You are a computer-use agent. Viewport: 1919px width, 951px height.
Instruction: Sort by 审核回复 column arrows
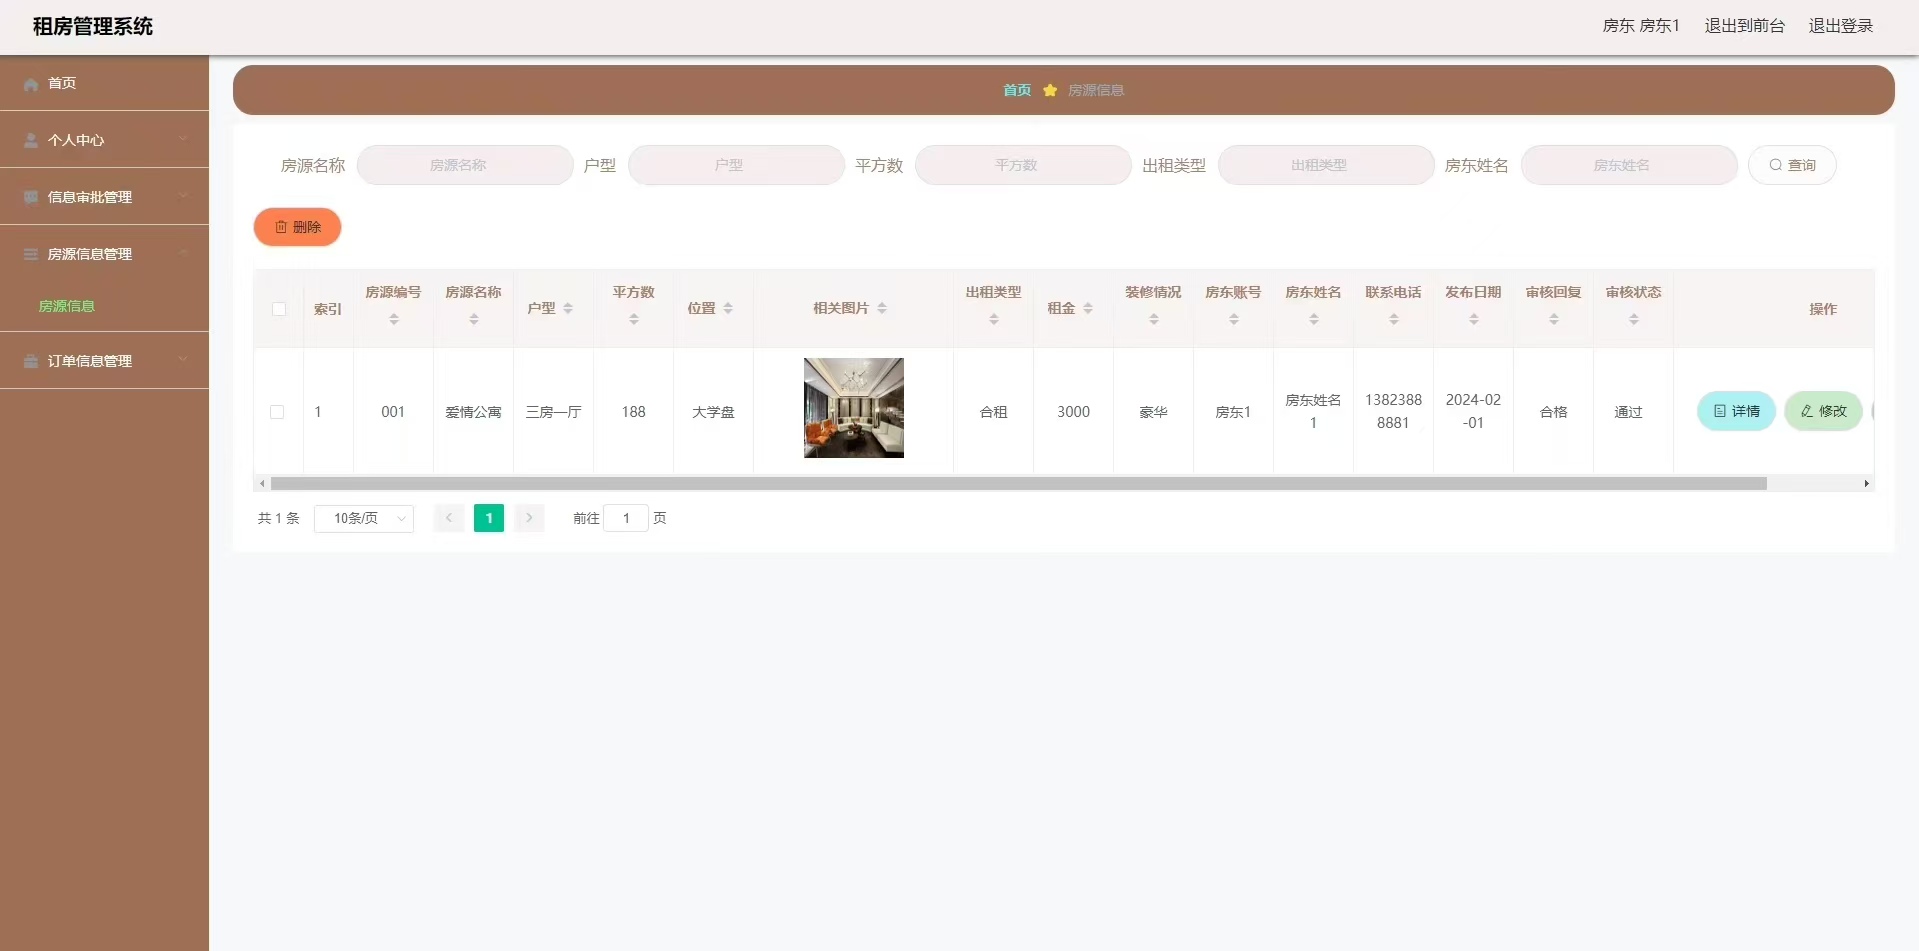pos(1554,319)
